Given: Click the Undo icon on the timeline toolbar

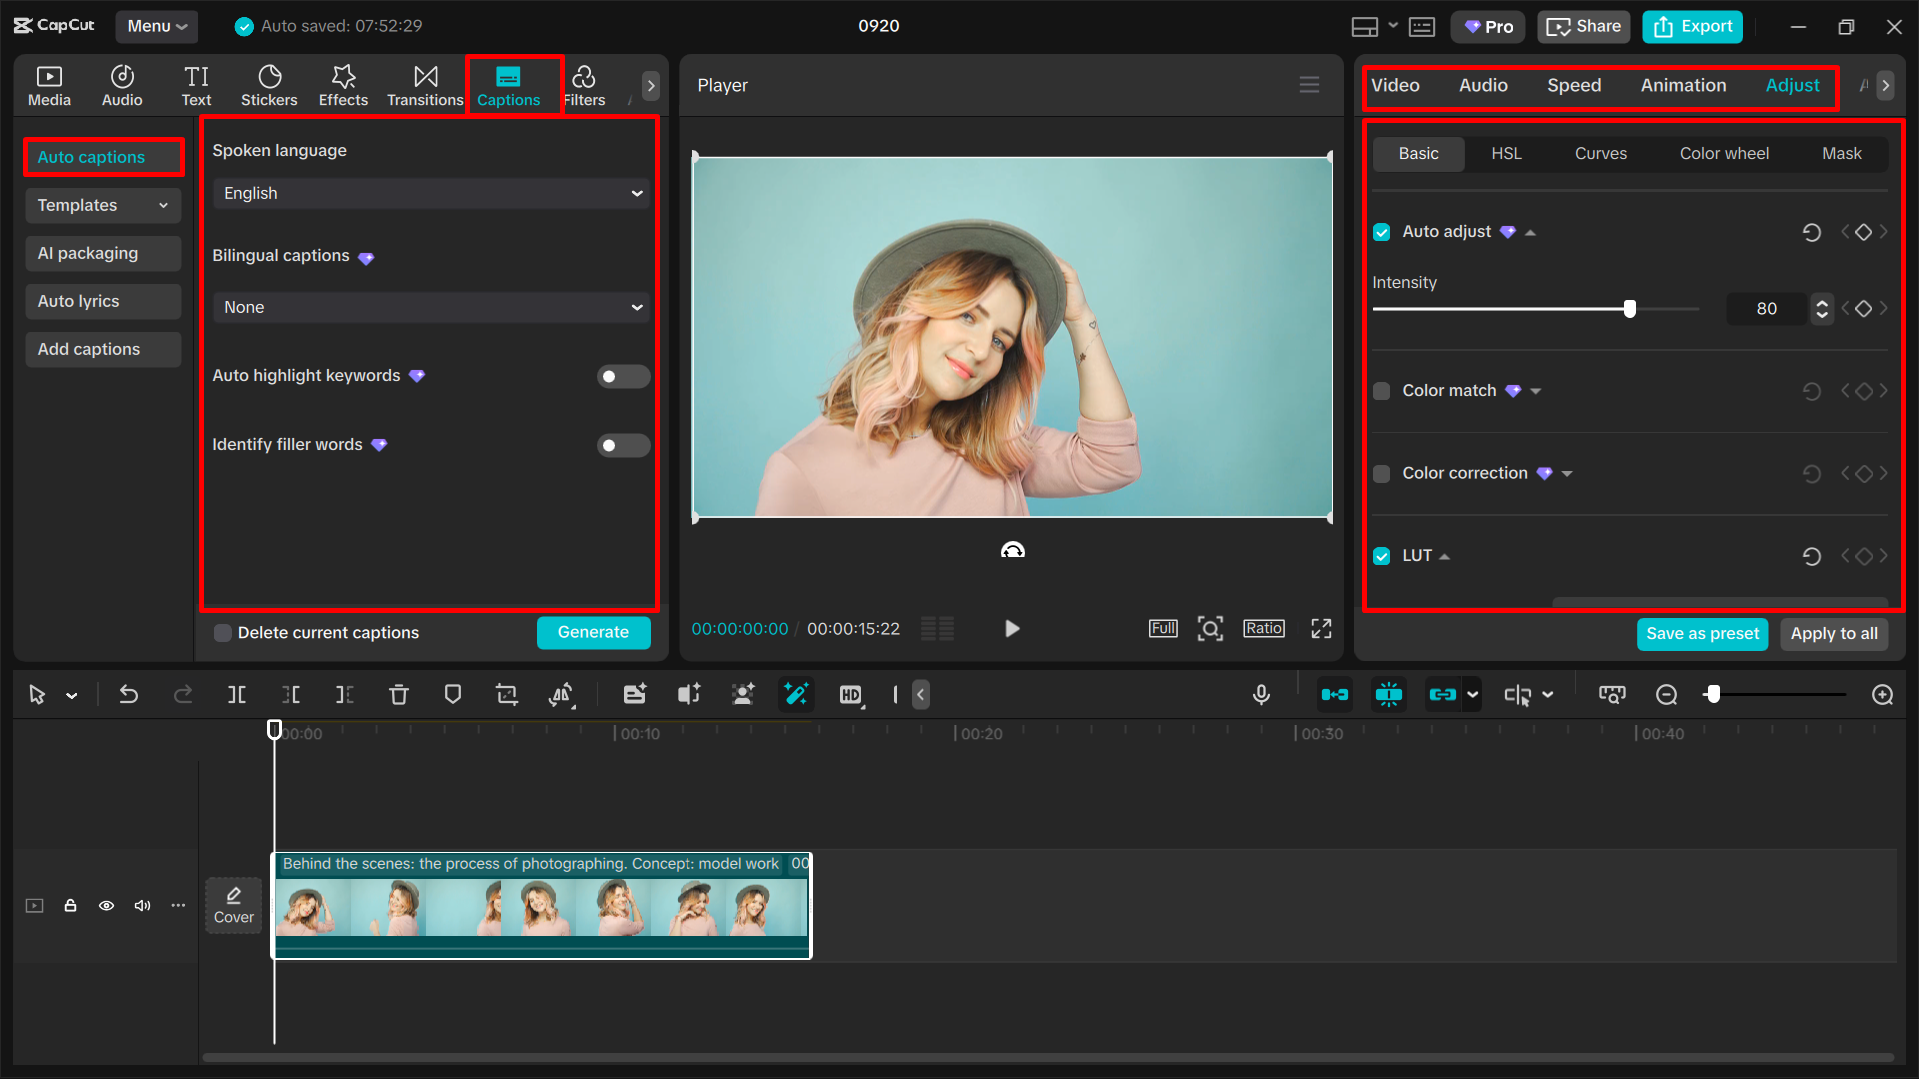Looking at the screenshot, I should click(129, 694).
